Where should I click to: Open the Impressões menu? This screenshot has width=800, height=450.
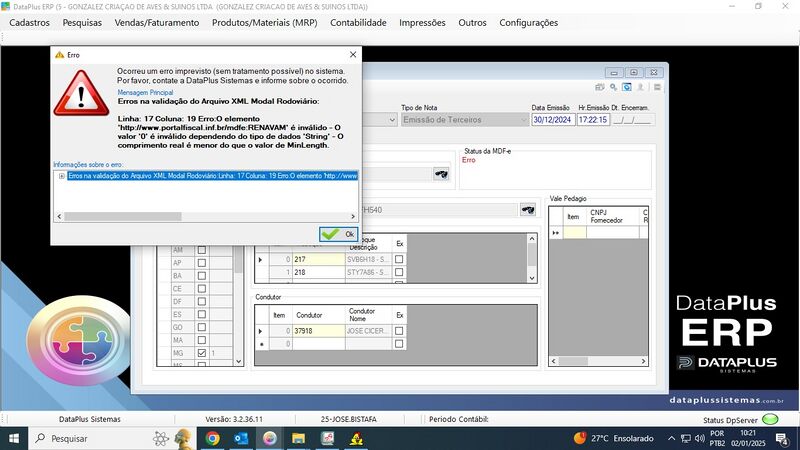[x=422, y=22]
